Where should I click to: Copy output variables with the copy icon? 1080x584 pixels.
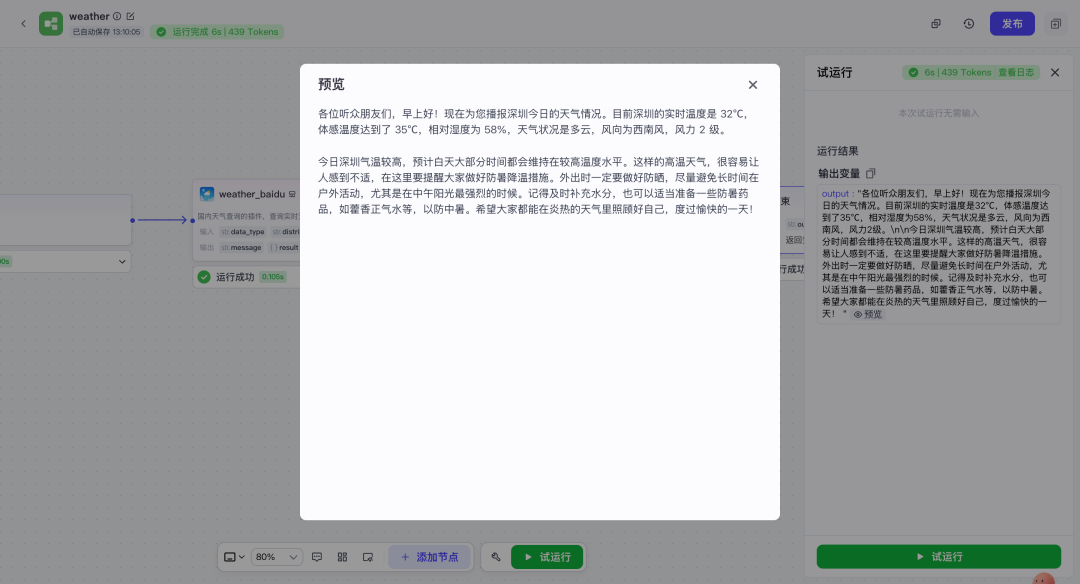pos(871,174)
